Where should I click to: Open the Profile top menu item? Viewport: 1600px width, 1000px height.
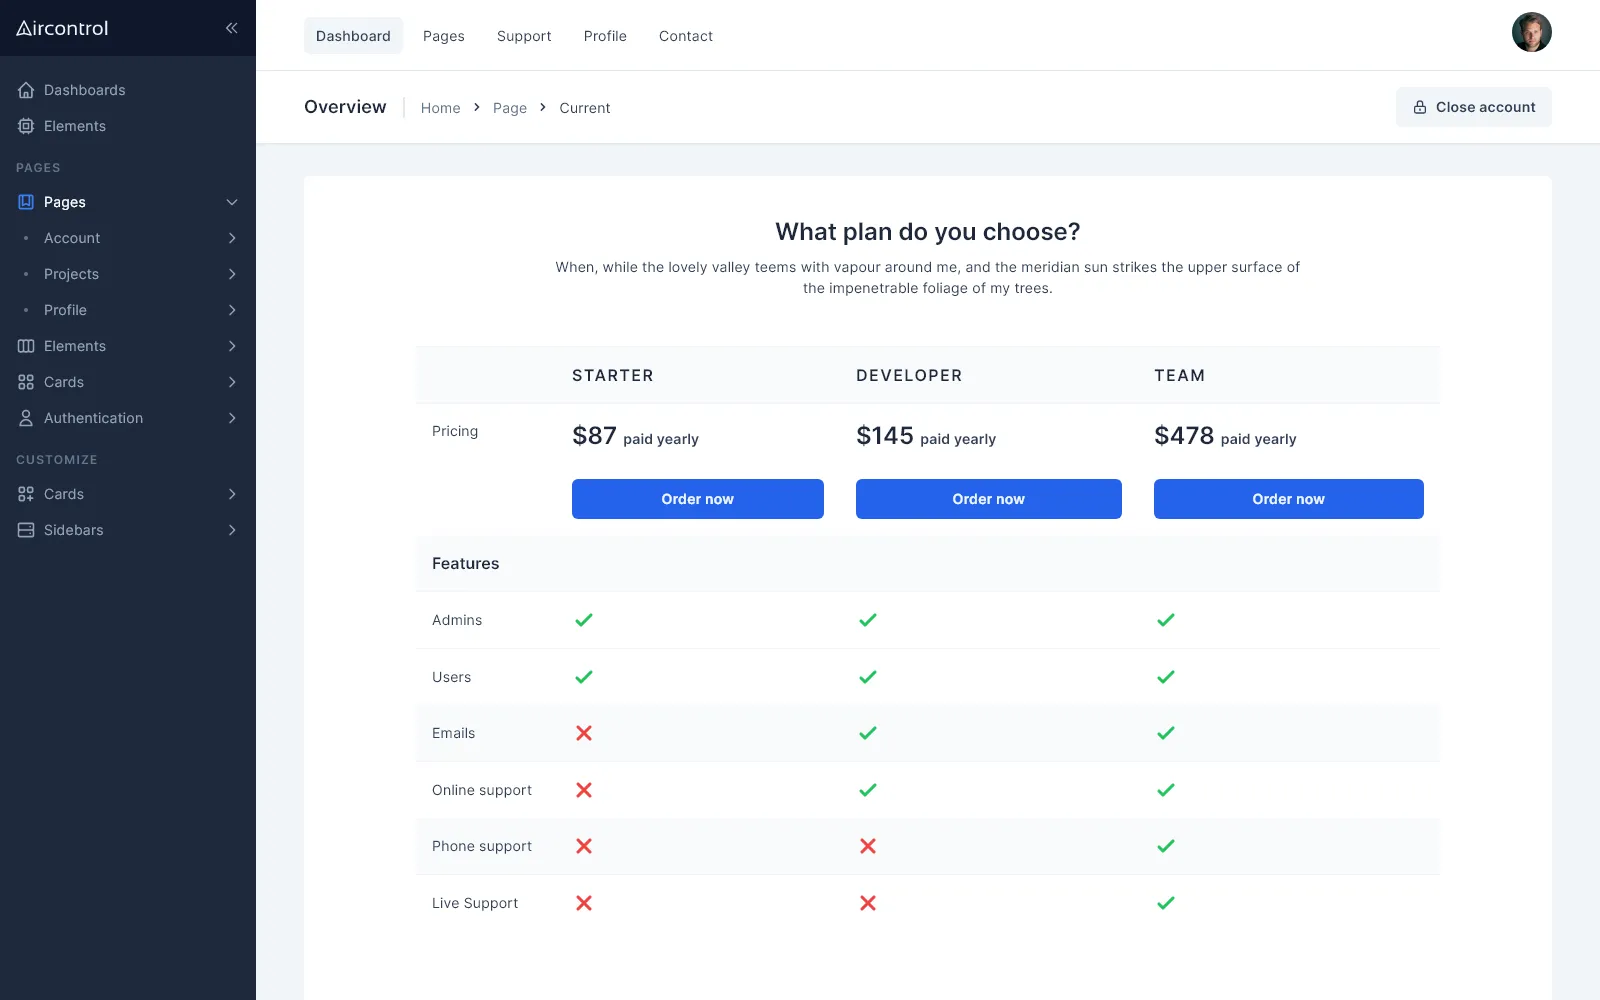coord(605,36)
